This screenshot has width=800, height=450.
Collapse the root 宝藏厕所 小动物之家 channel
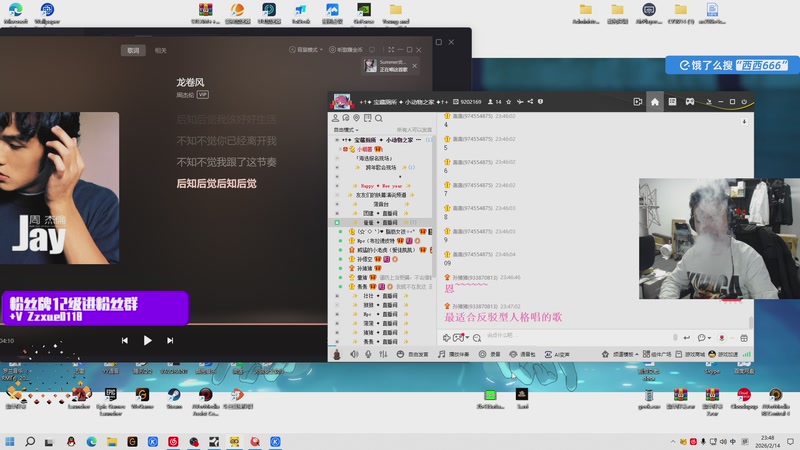337,140
